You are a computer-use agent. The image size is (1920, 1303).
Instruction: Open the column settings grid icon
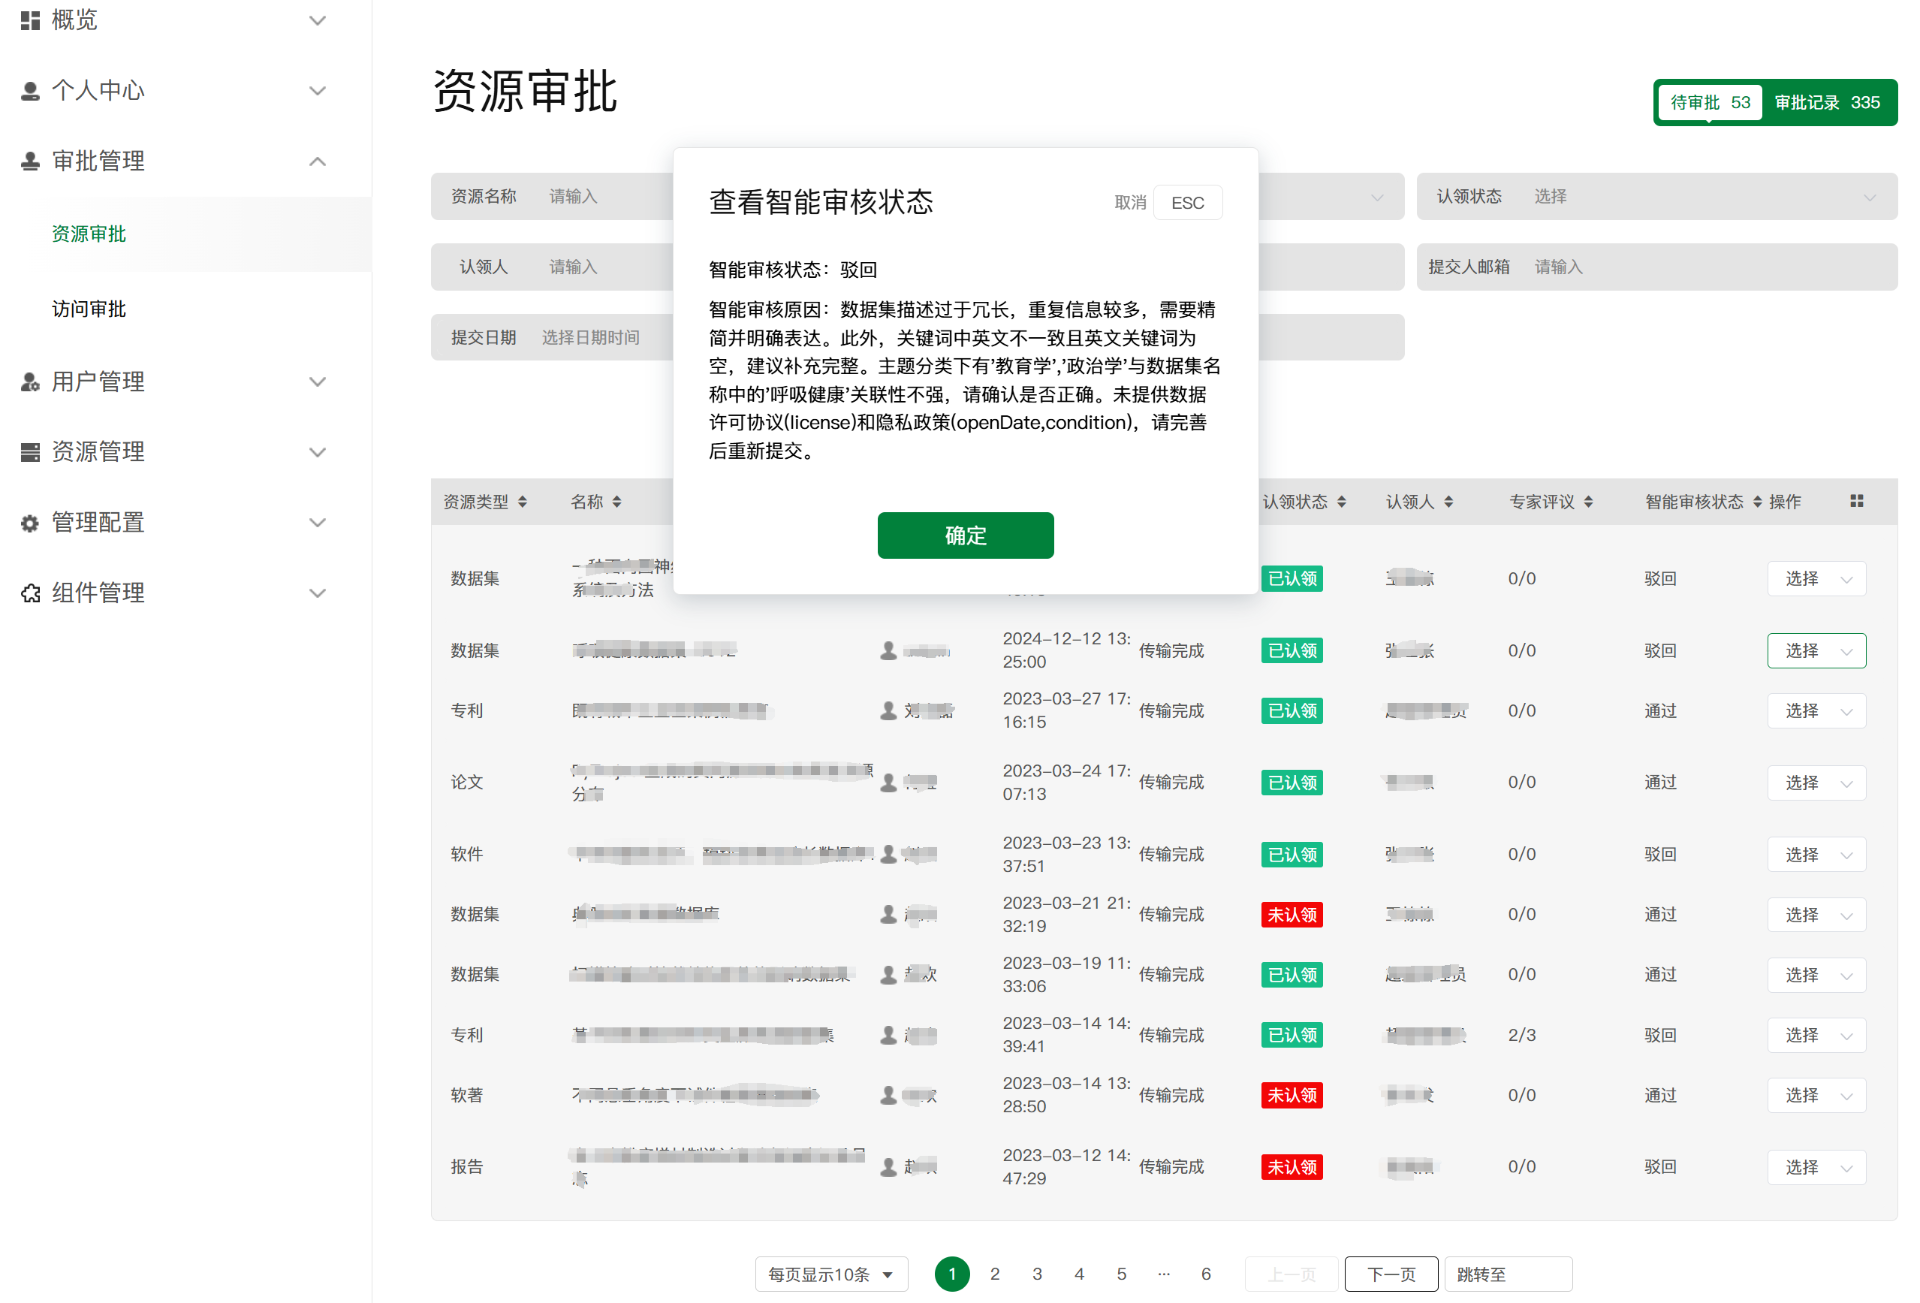click(1856, 501)
